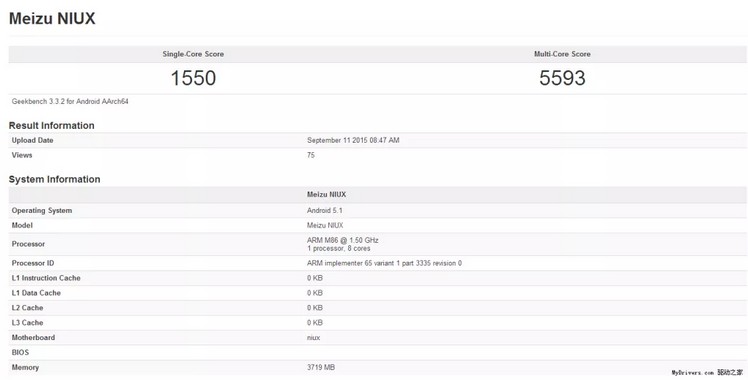This screenshot has width=748, height=380.
Task: Click the Result Information heading
Action: pos(52,125)
